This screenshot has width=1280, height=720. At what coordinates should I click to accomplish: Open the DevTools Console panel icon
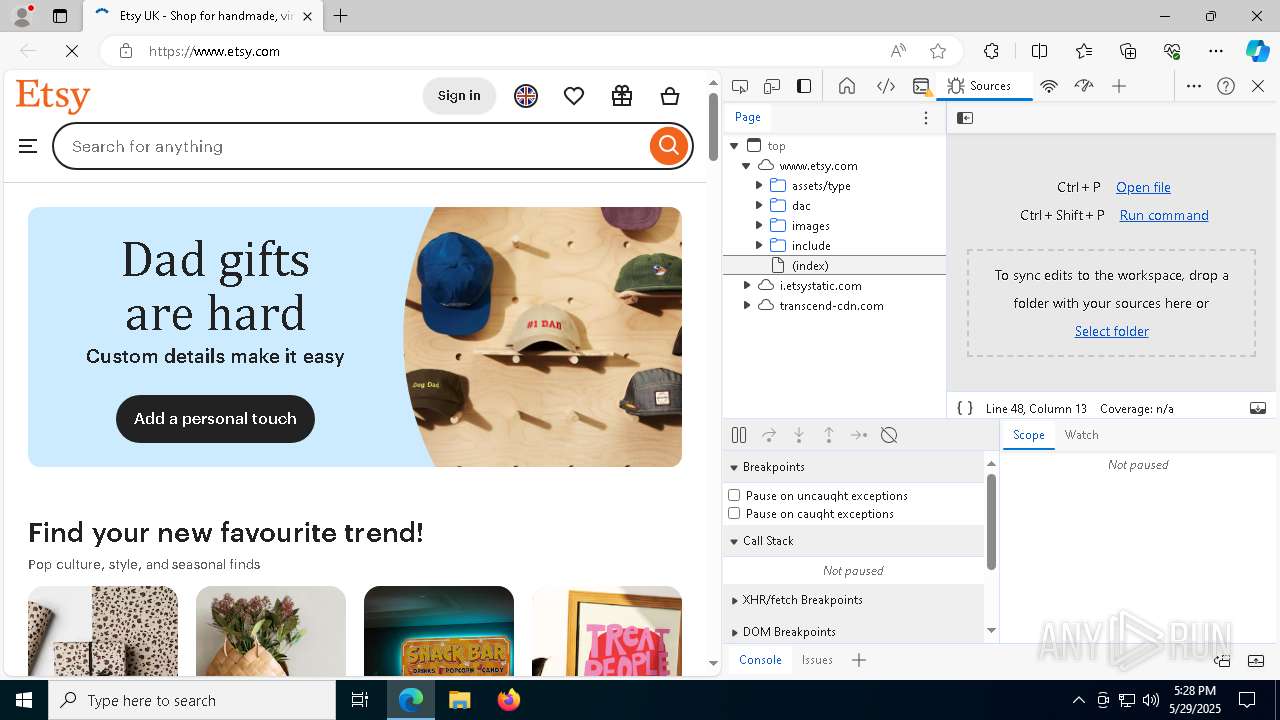coord(922,86)
